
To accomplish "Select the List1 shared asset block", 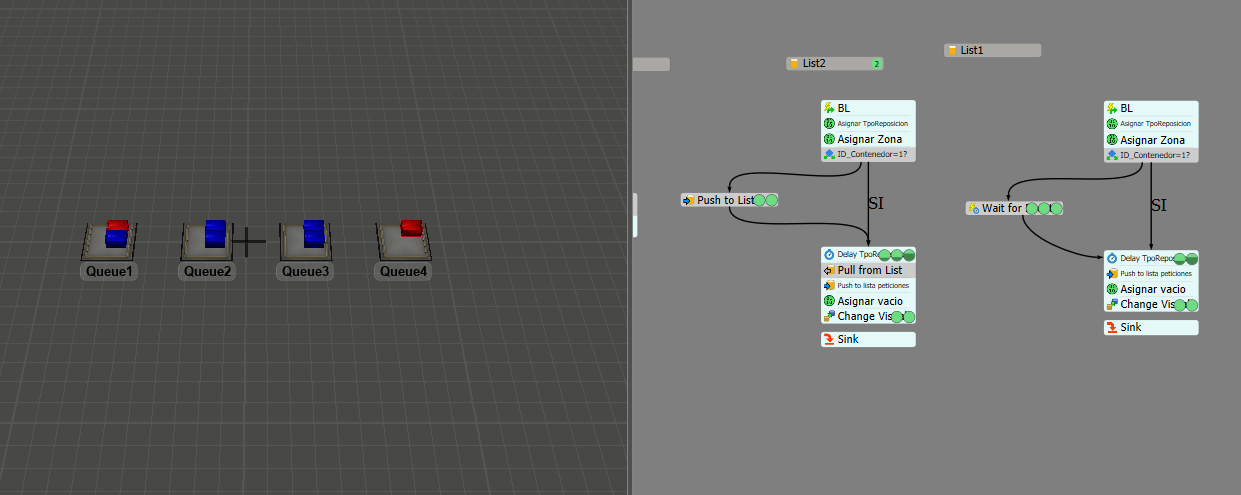I will click(x=992, y=50).
